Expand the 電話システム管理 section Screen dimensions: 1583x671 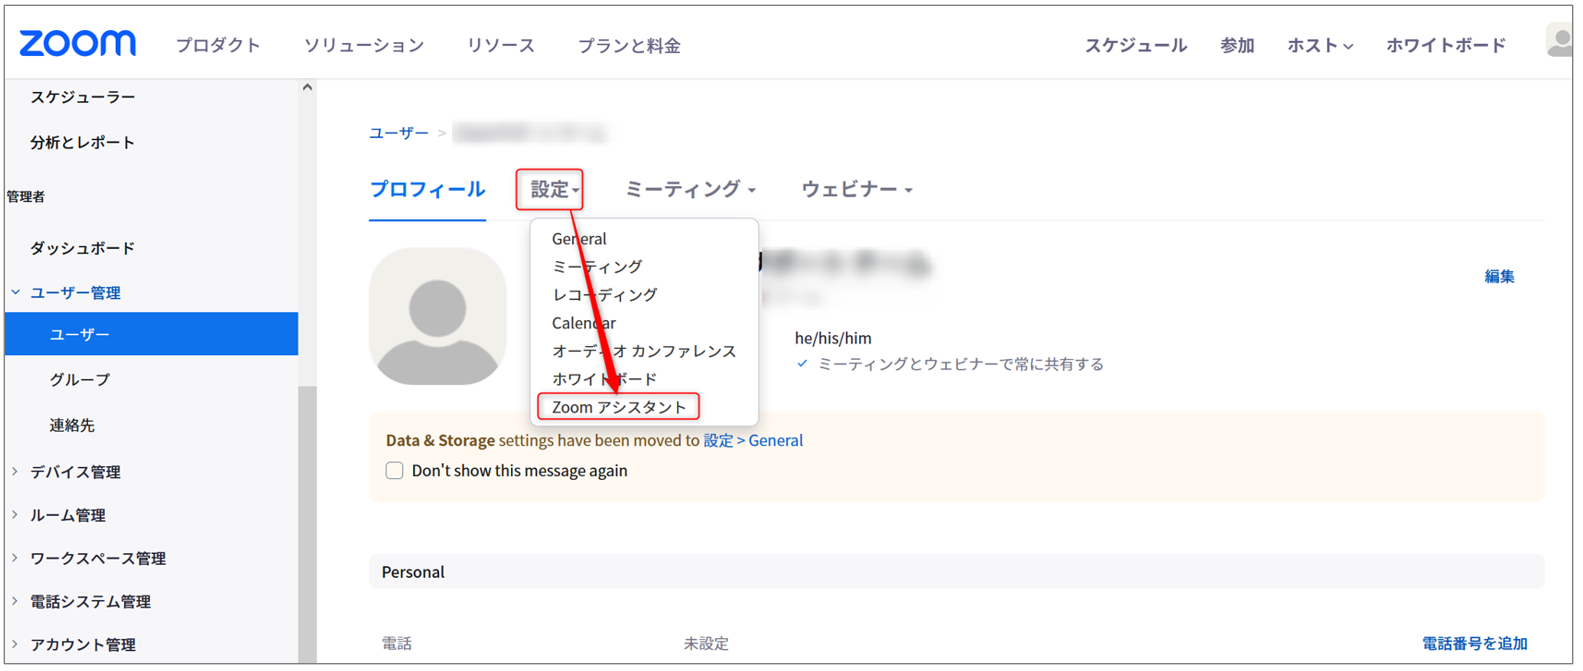[x=16, y=601]
